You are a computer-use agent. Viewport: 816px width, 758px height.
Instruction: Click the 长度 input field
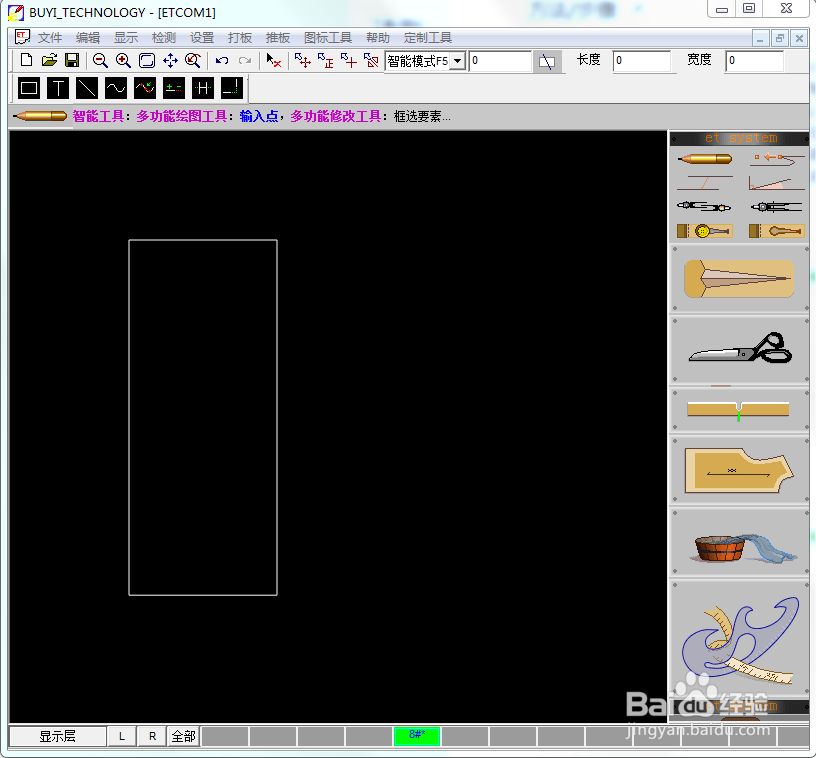point(642,61)
